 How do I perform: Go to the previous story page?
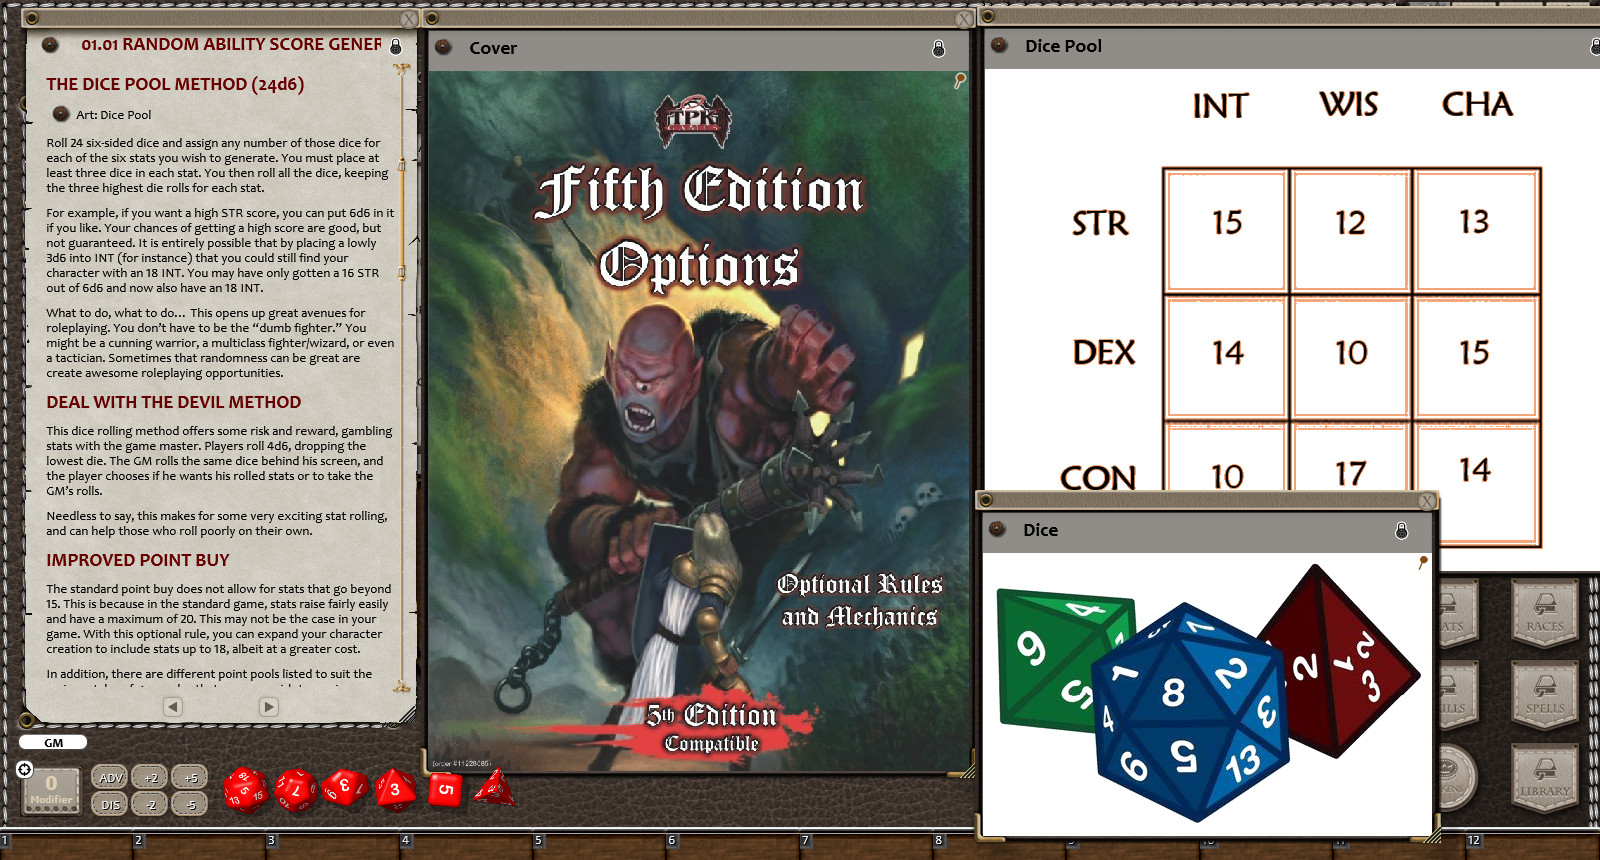[173, 707]
